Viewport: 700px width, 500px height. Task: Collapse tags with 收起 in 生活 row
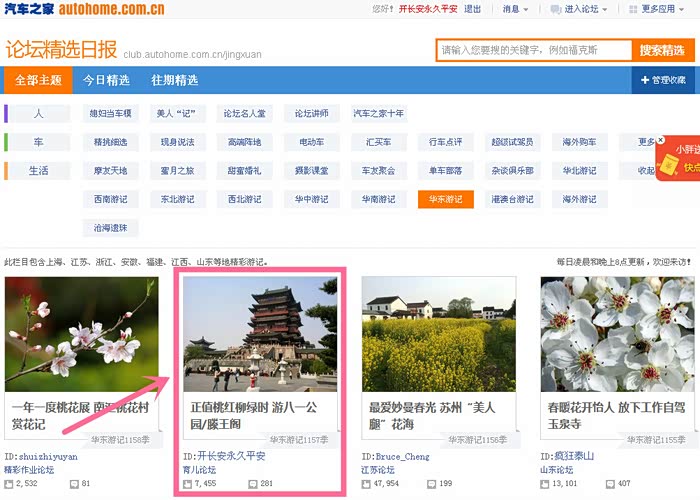(646, 171)
